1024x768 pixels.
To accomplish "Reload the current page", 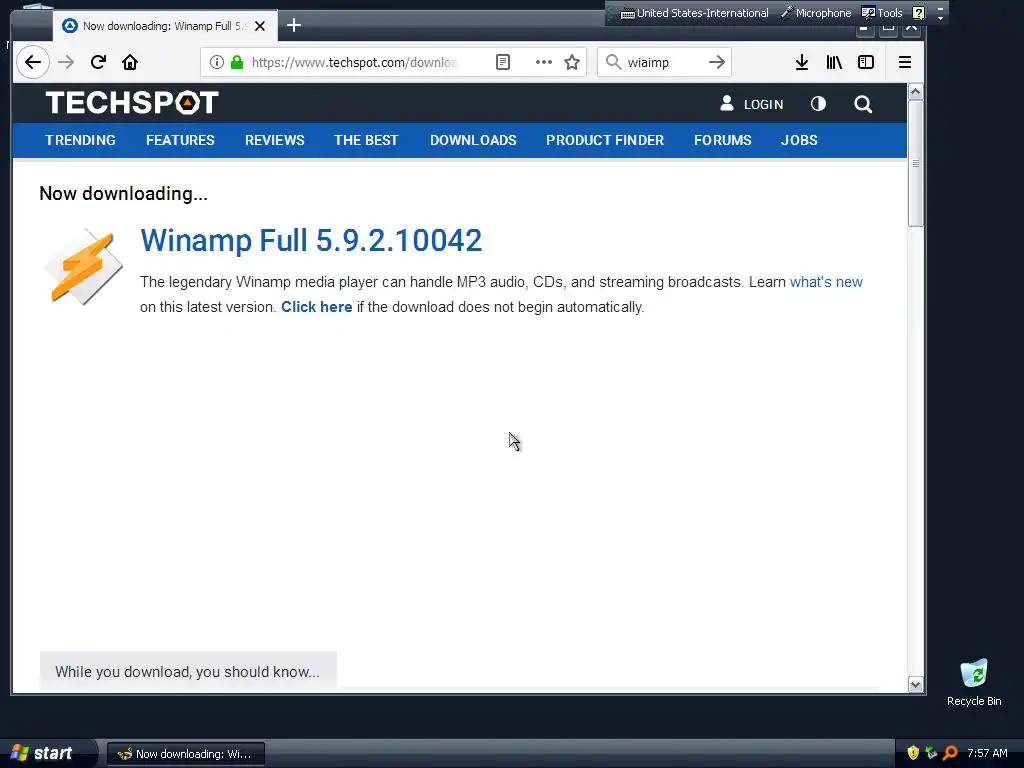I will pyautogui.click(x=98, y=62).
